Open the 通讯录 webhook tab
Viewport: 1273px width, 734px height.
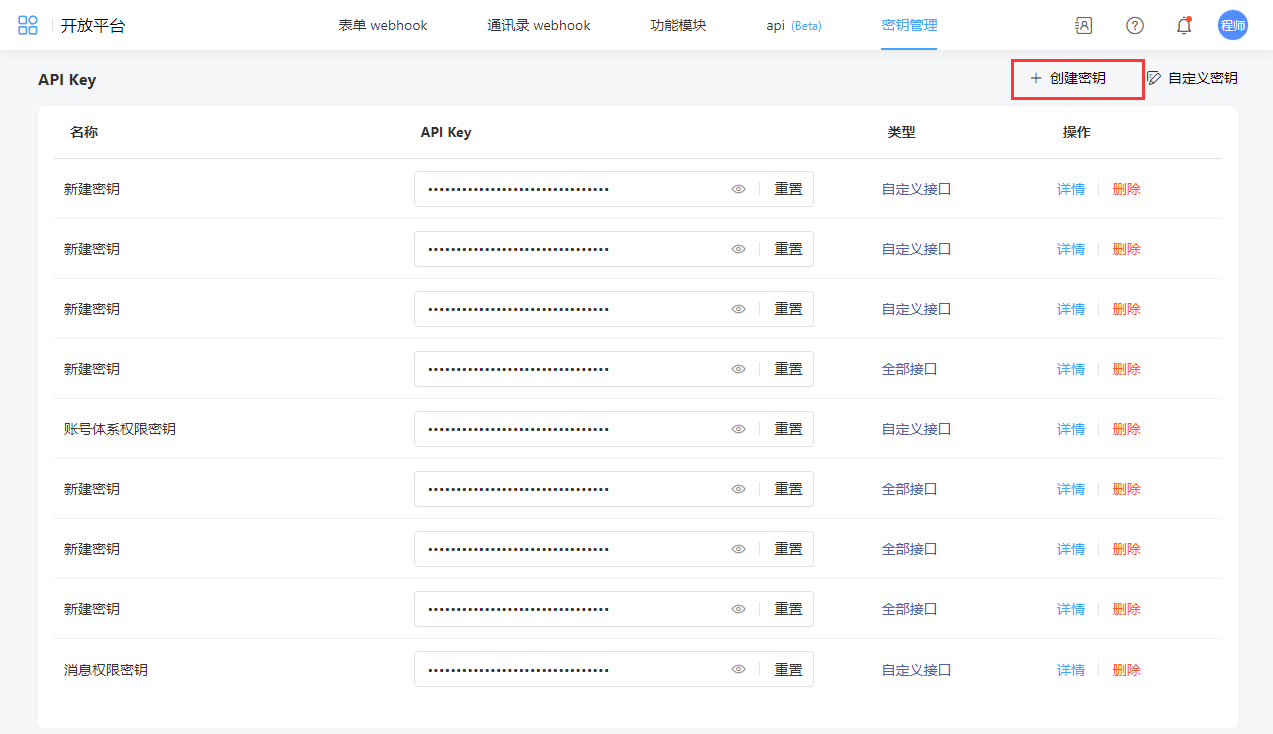pos(538,25)
